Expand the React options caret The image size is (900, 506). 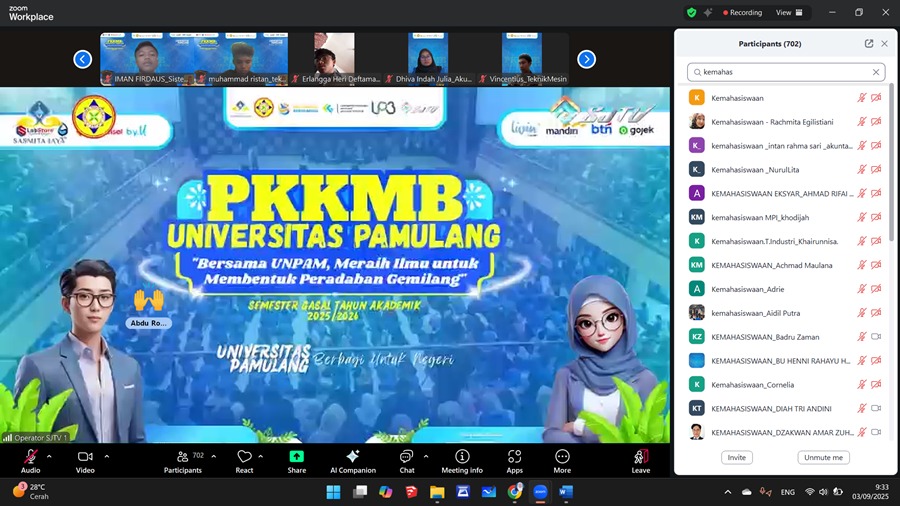pos(261,457)
